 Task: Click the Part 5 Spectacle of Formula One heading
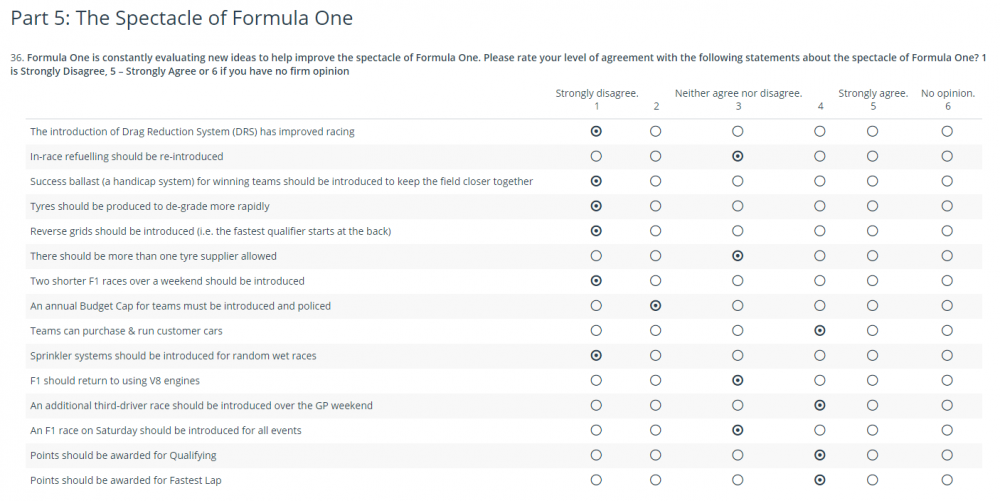(181, 19)
